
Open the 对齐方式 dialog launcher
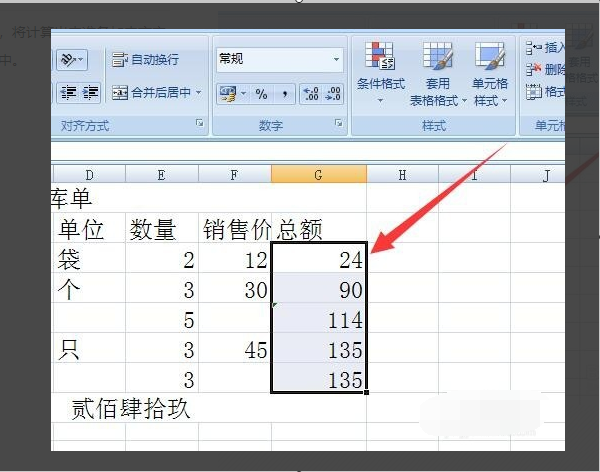point(200,123)
